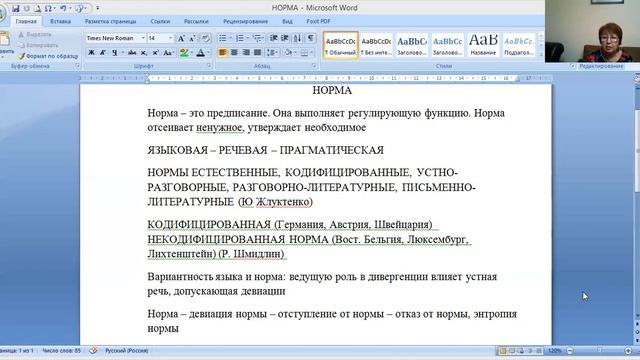This screenshot has width=640, height=360.
Task: Switch to Вставка tab
Action: pyautogui.click(x=60, y=21)
